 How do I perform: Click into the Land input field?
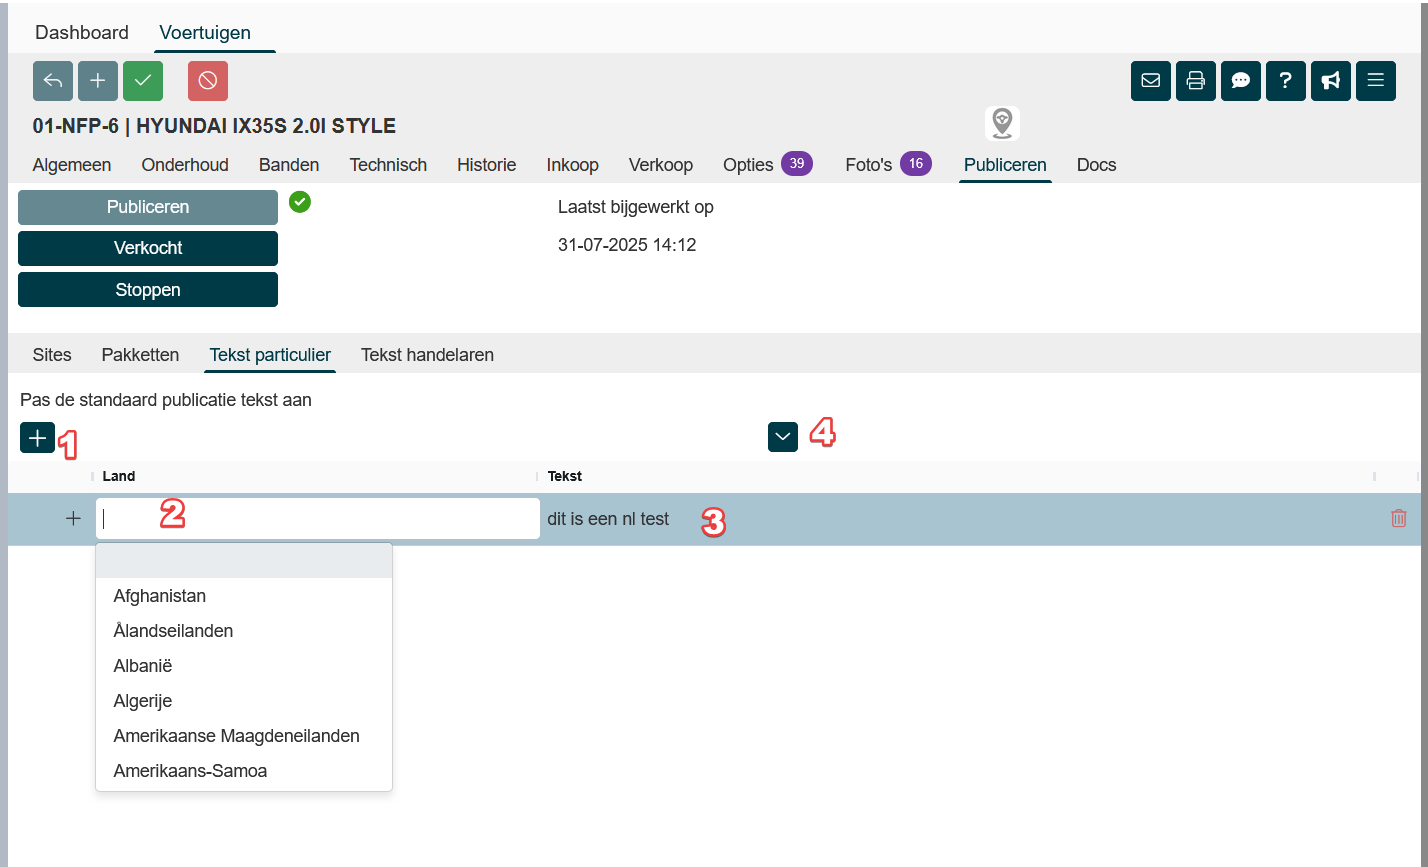pyautogui.click(x=318, y=519)
